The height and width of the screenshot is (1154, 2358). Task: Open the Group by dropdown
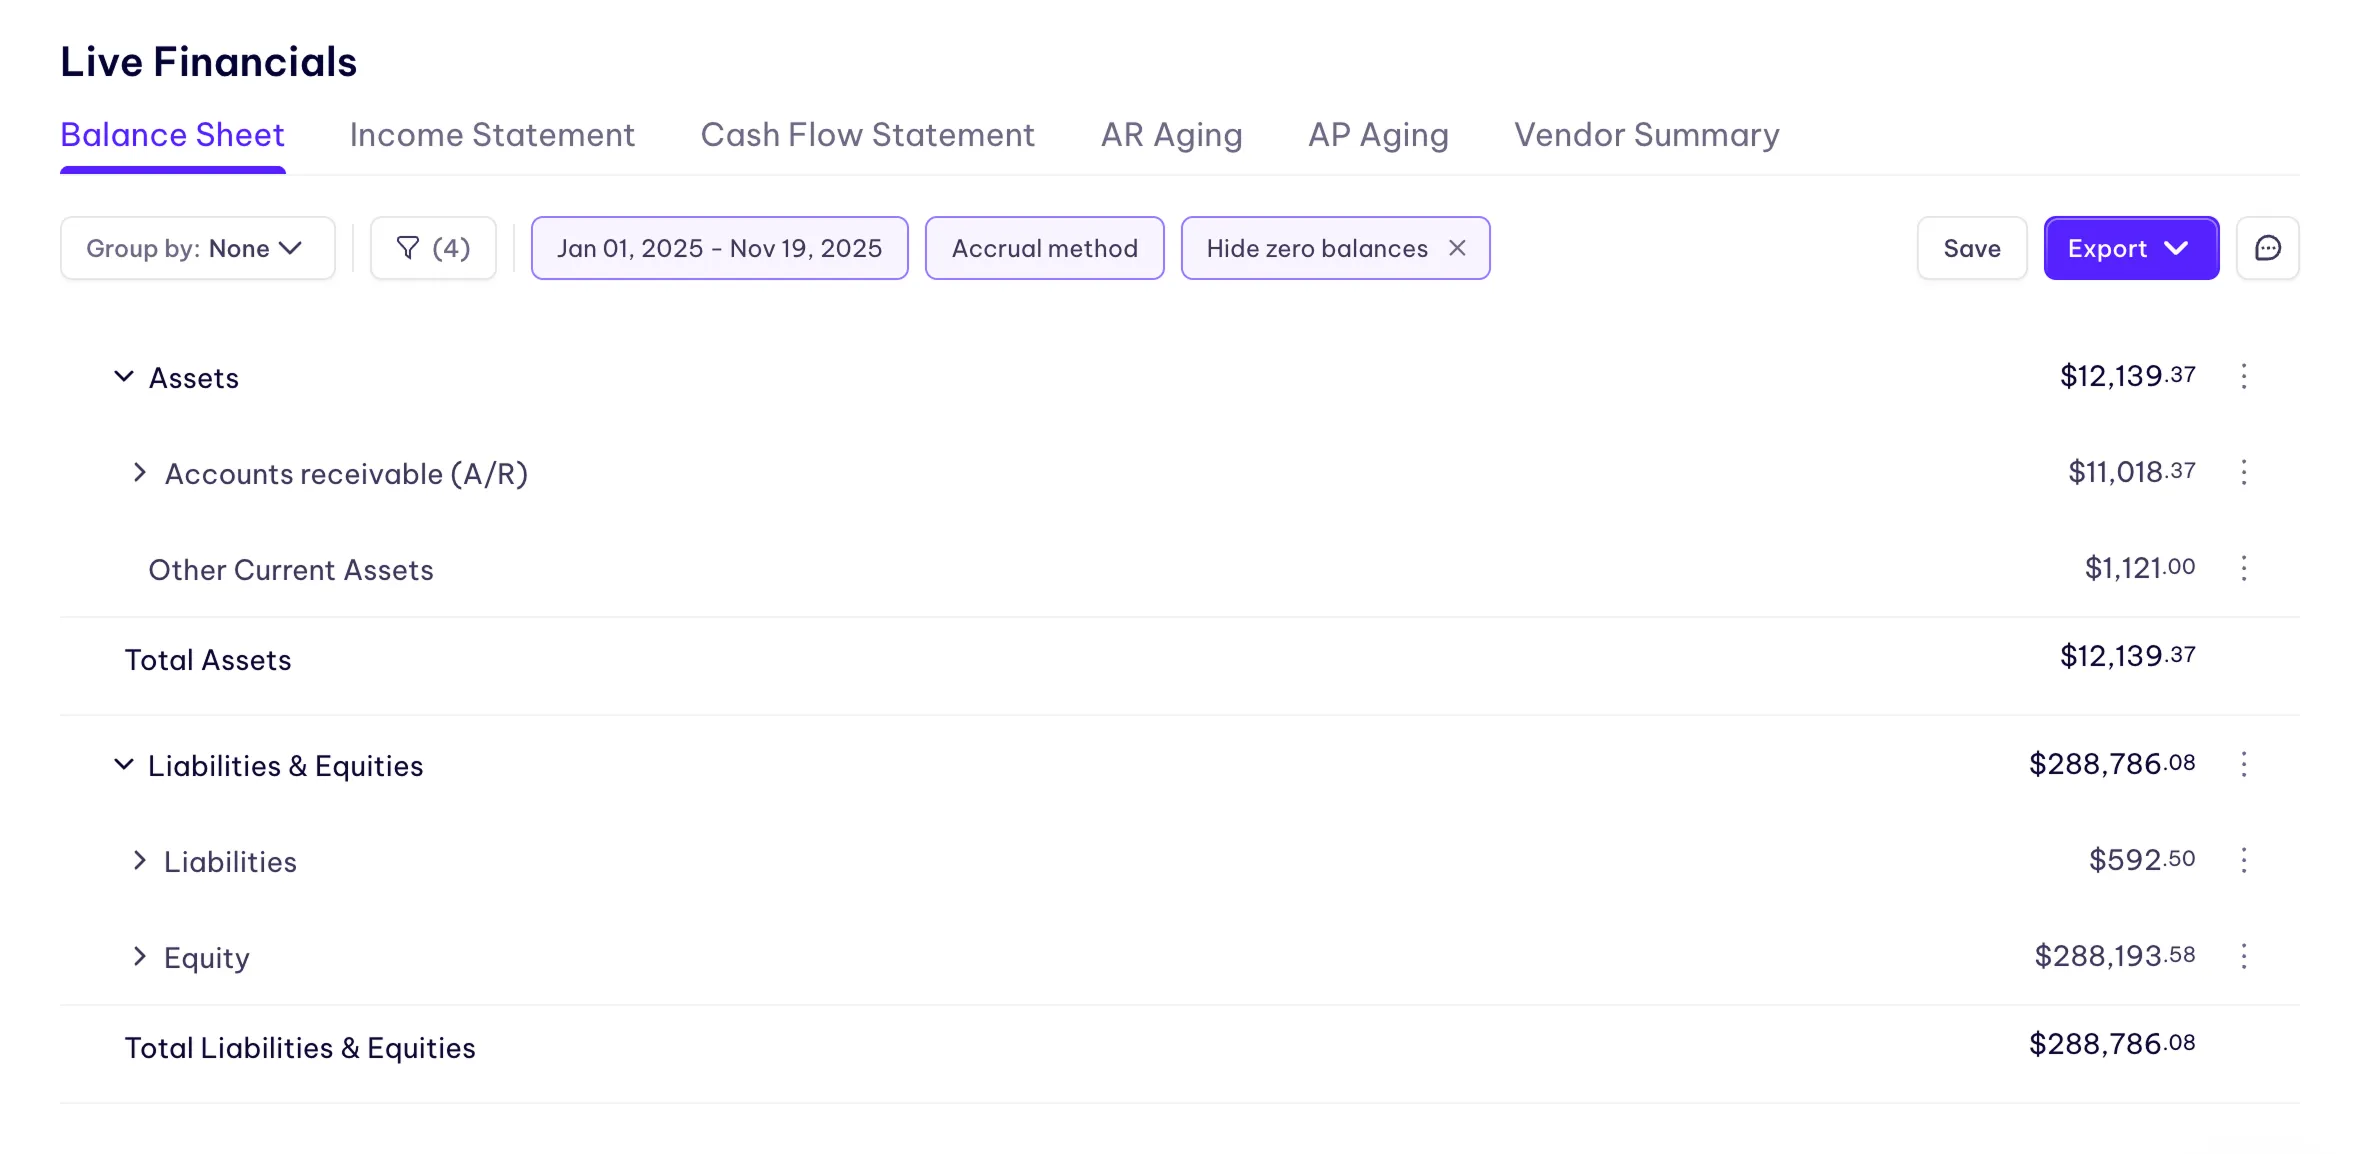tap(197, 248)
